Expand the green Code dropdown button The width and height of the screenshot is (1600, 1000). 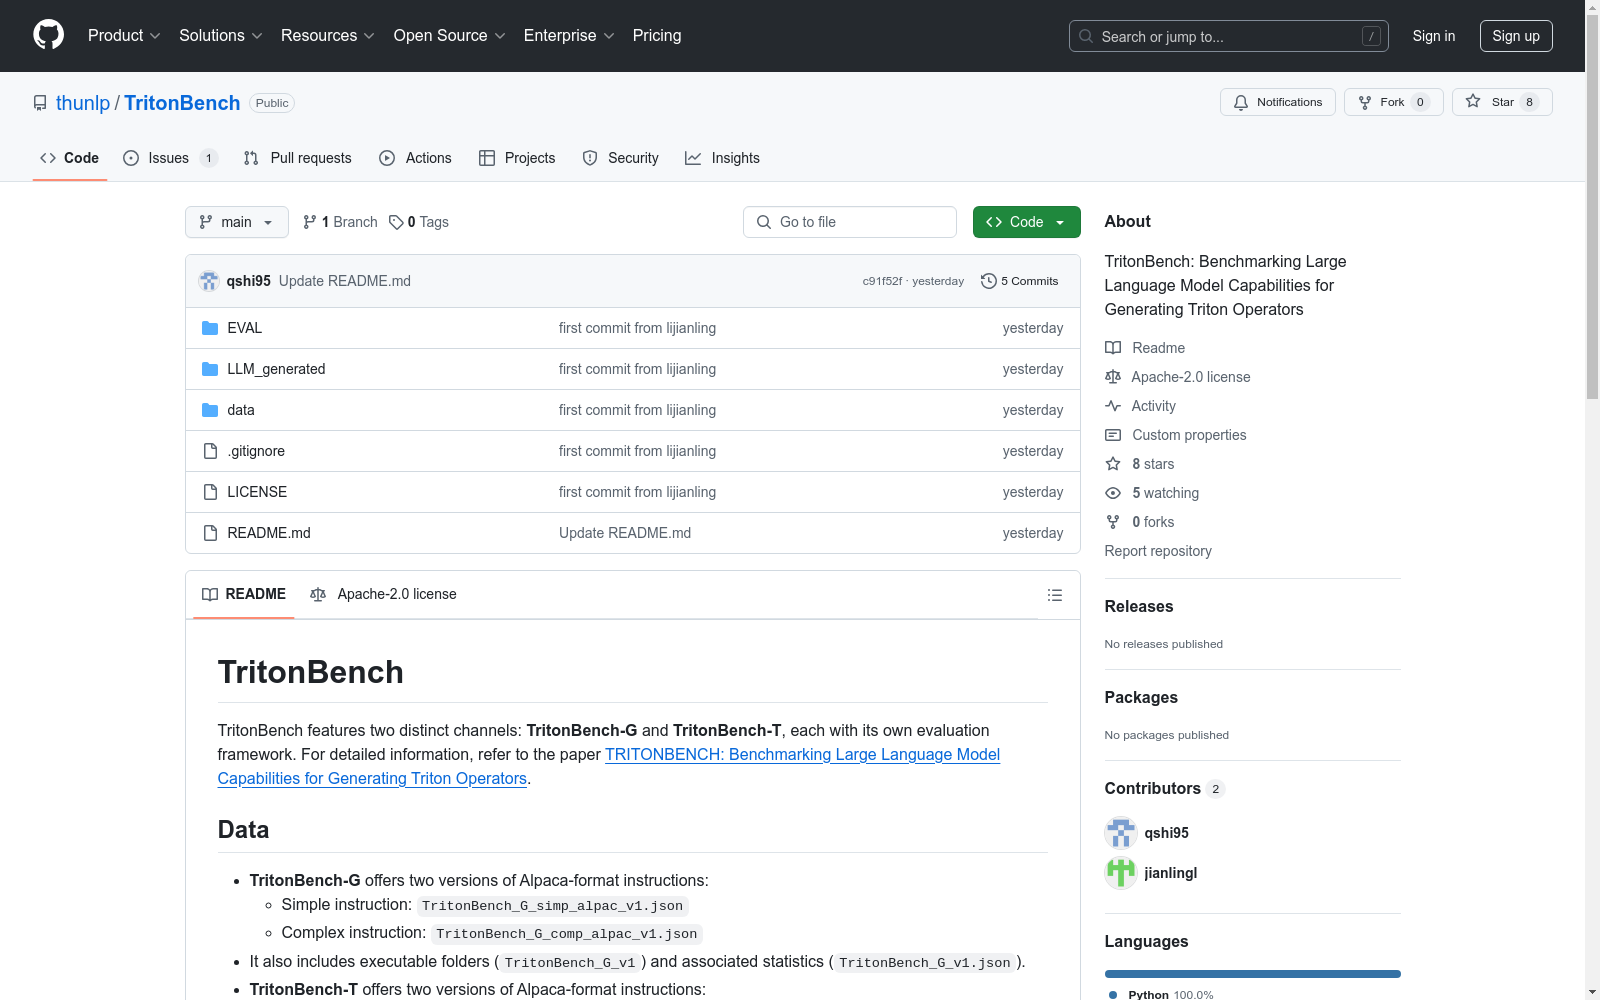(x=1026, y=222)
